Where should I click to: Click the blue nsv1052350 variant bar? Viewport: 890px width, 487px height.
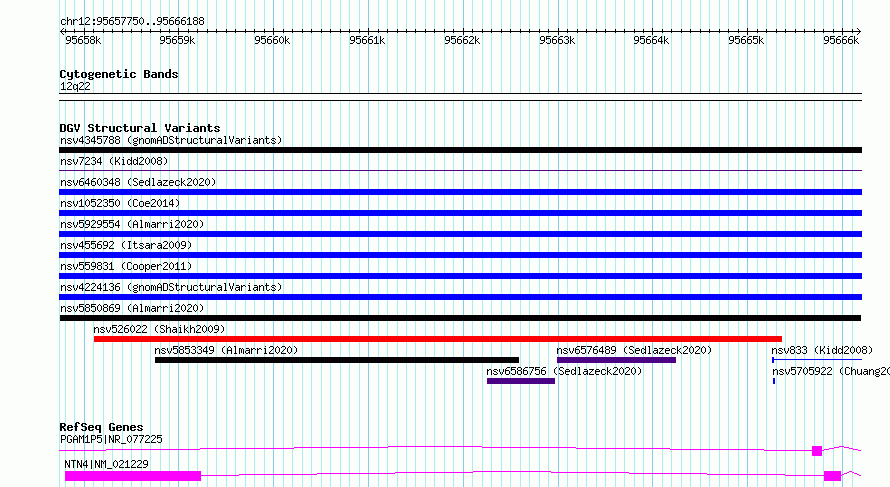point(460,213)
